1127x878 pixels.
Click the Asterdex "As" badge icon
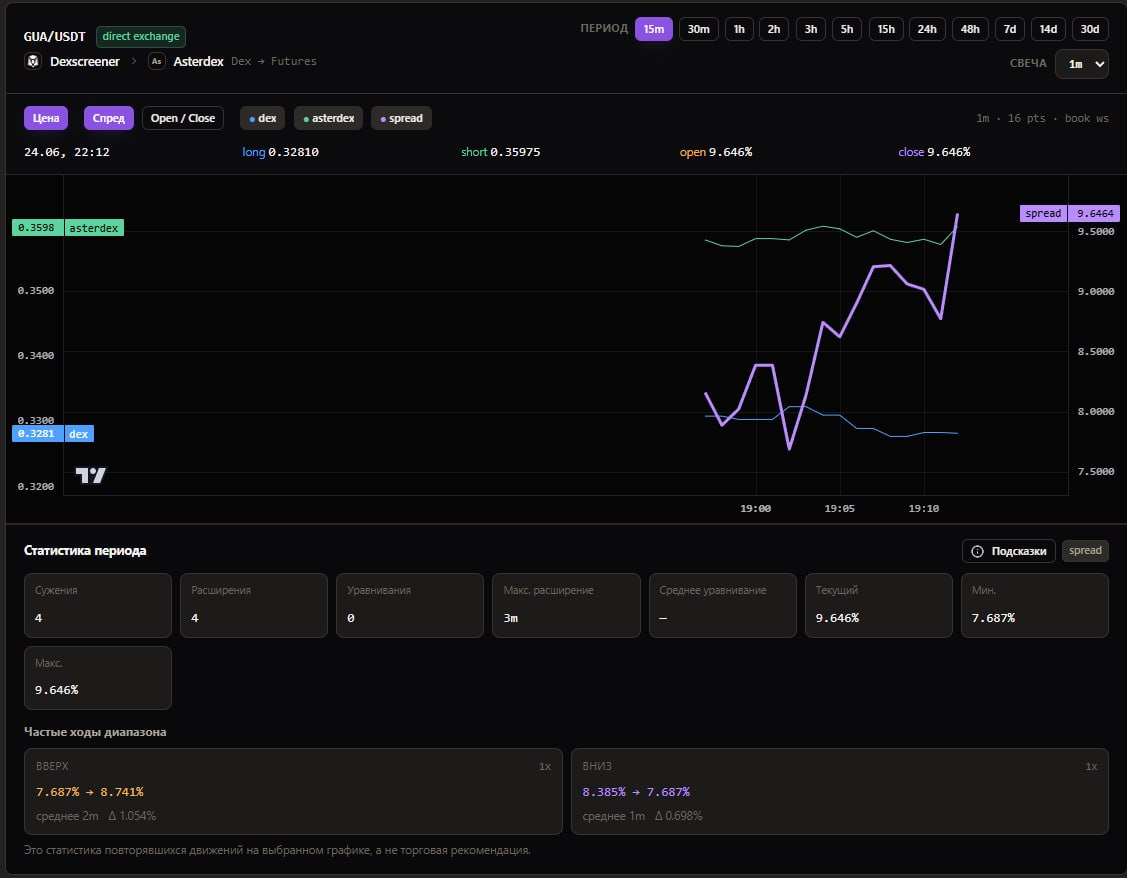click(x=156, y=61)
